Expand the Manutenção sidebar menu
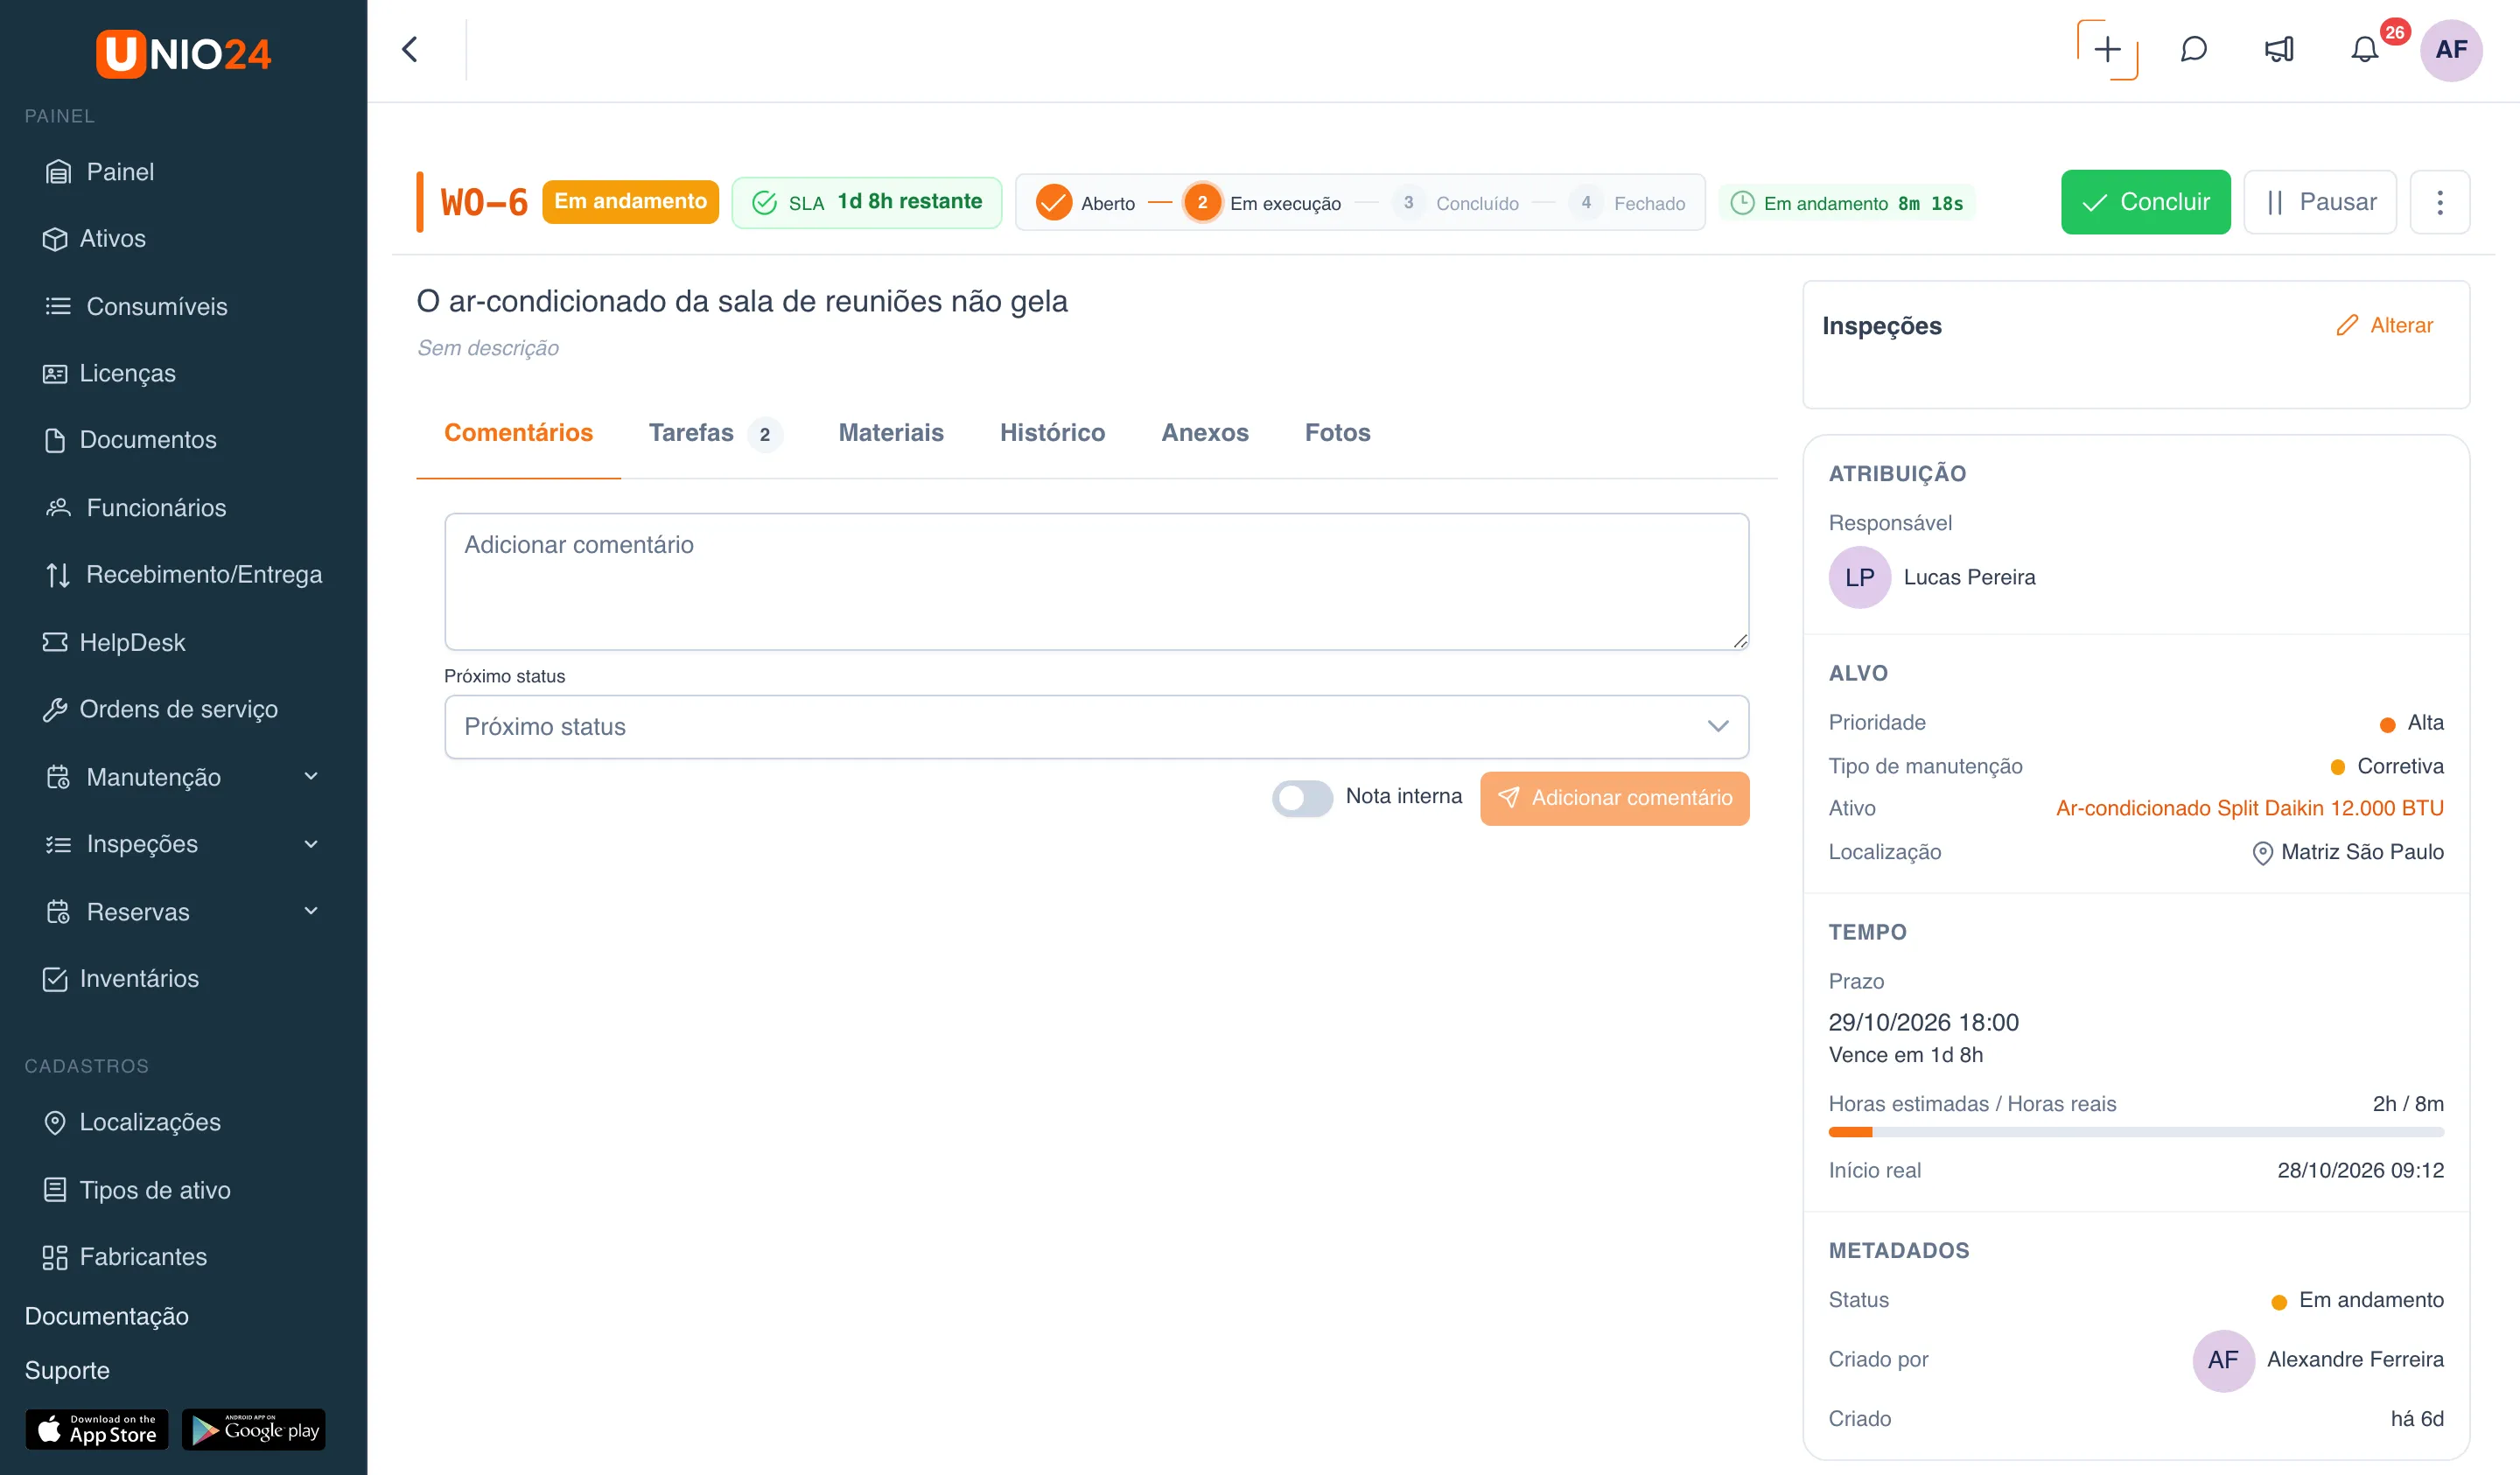This screenshot has width=2520, height=1475. click(x=183, y=777)
